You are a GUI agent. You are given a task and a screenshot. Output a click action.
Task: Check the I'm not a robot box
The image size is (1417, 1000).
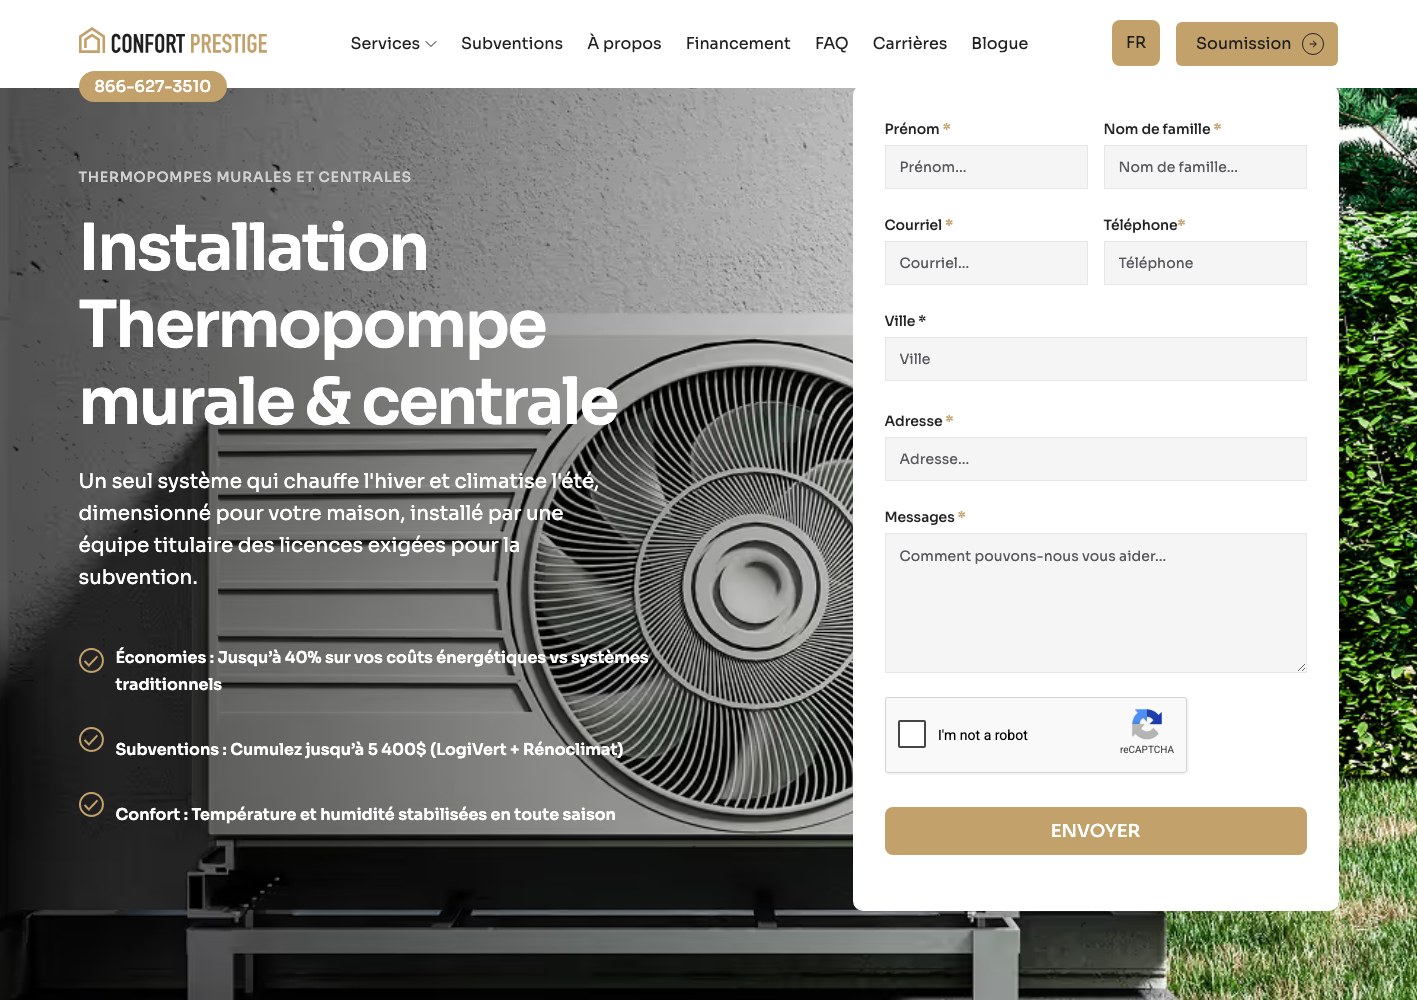tap(912, 734)
